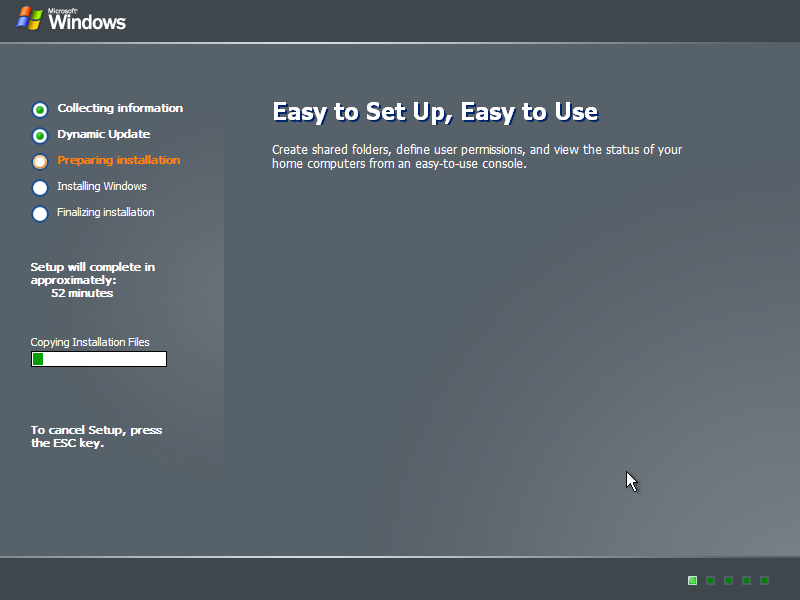Click the Dynamic Update label
This screenshot has height=600, width=800.
coord(104,134)
